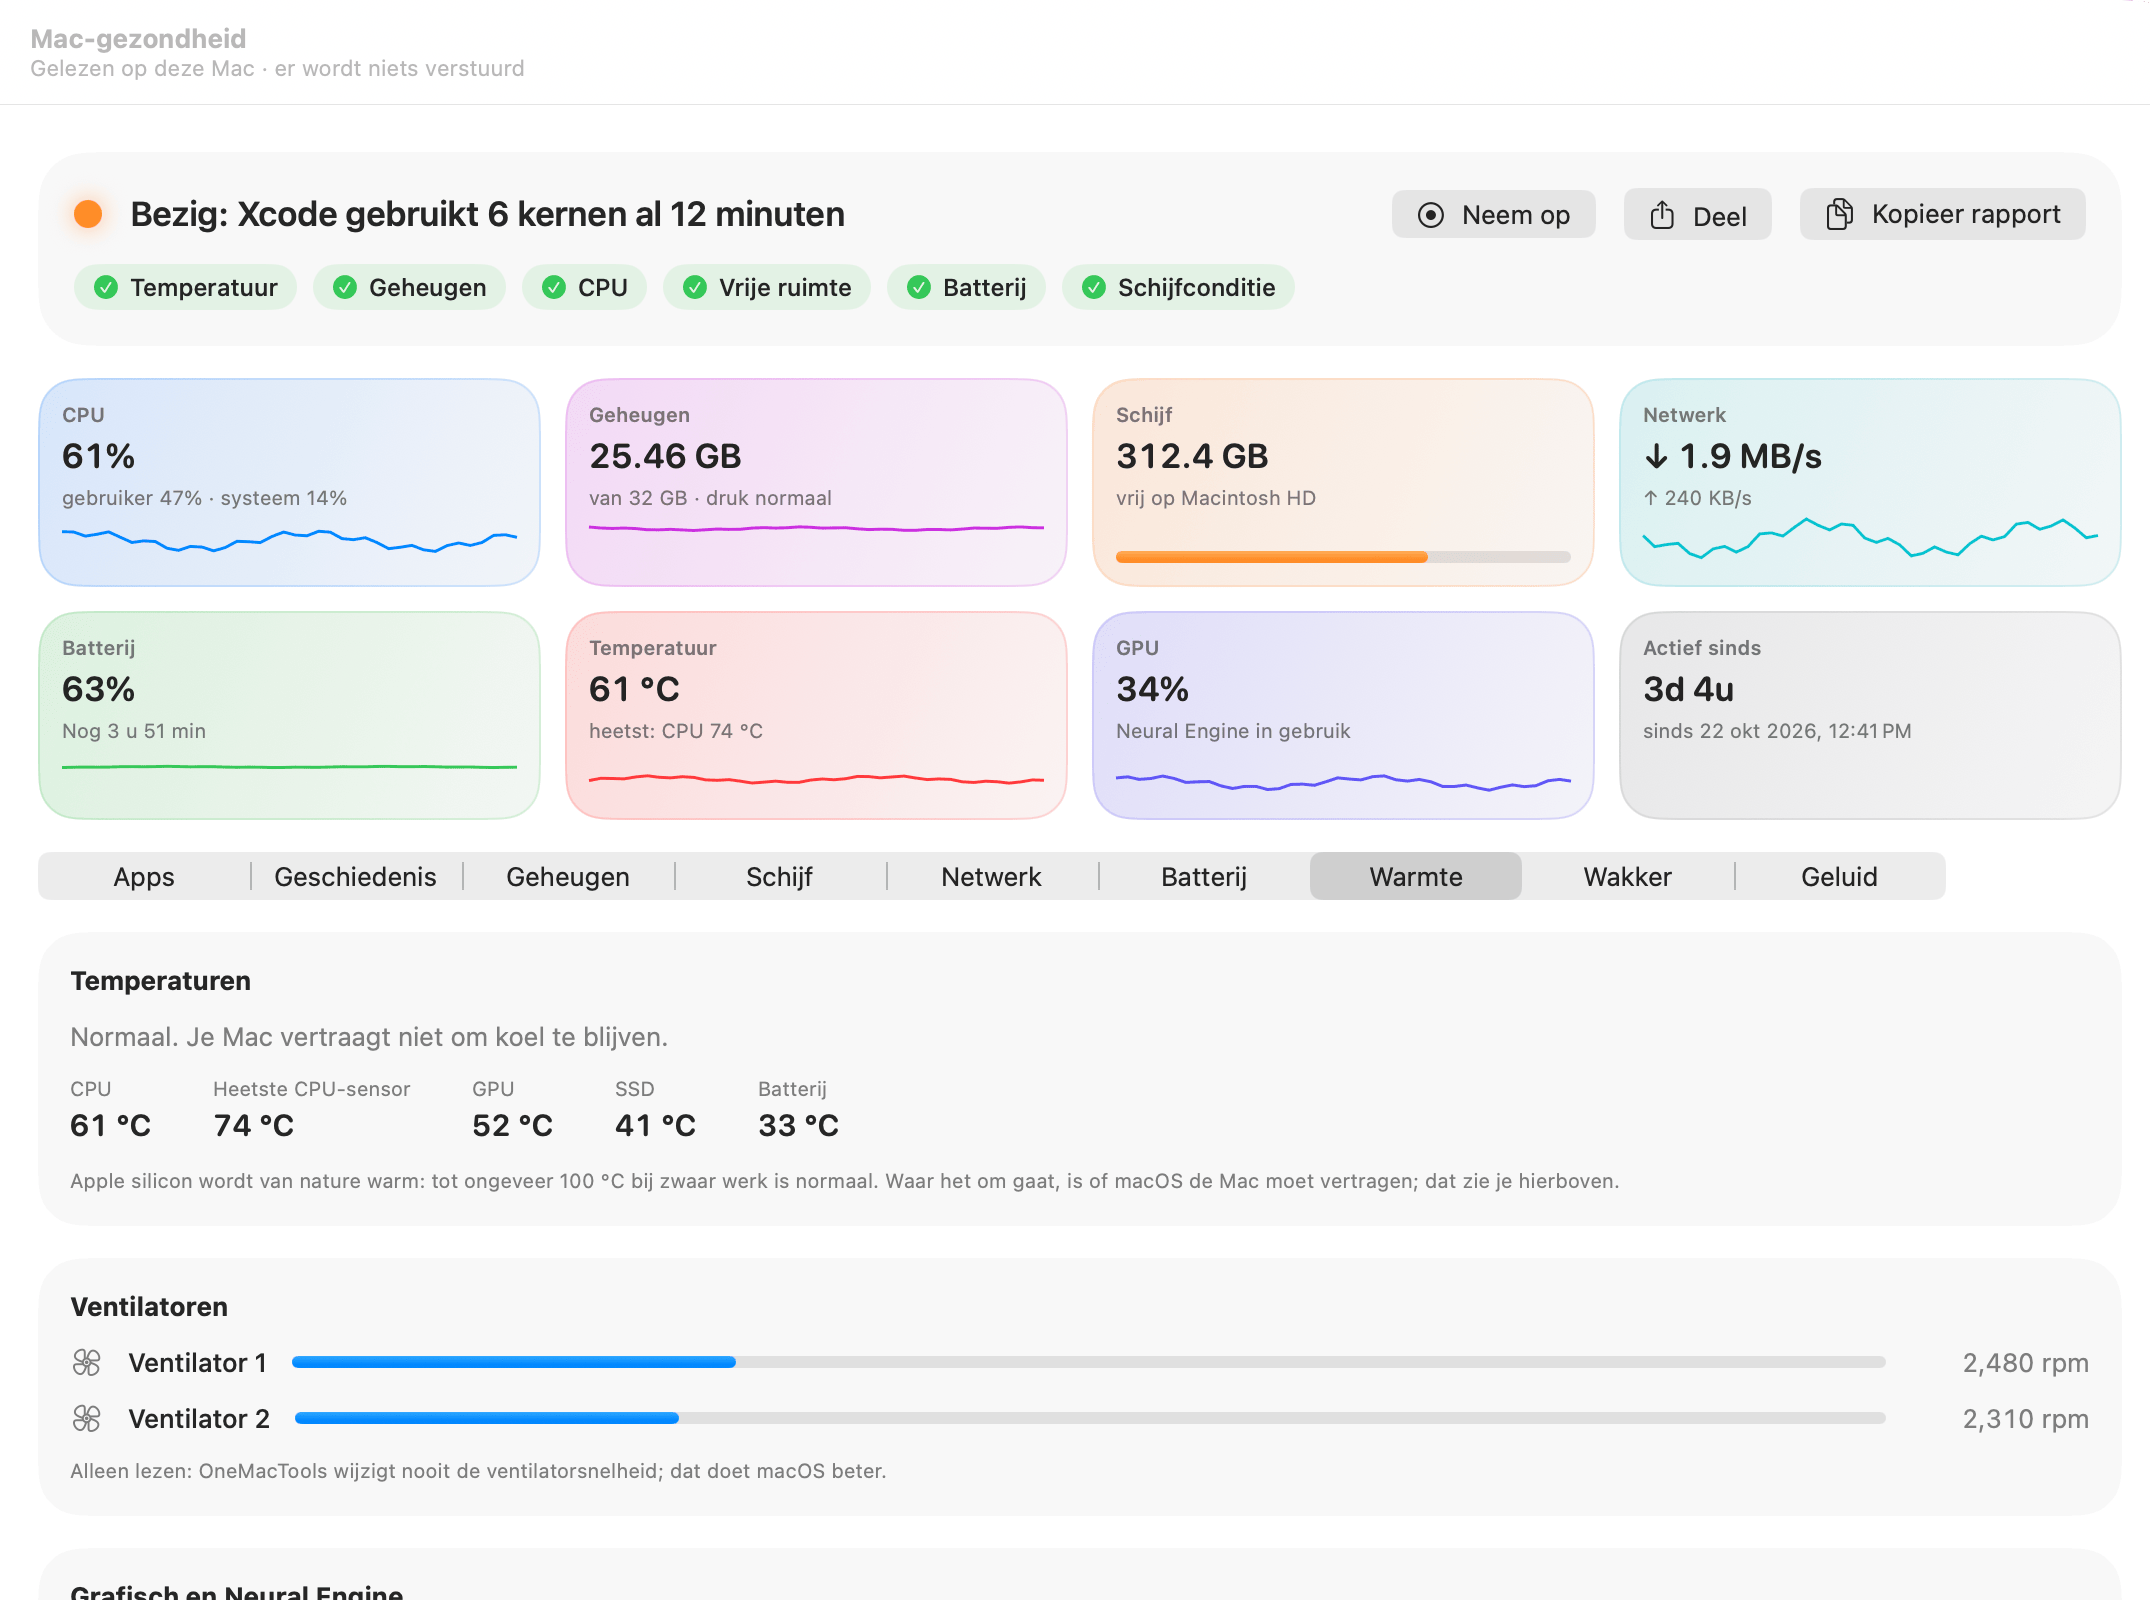The image size is (2150, 1600).
Task: Select the Vrije ruimte status chip
Action: tap(766, 288)
